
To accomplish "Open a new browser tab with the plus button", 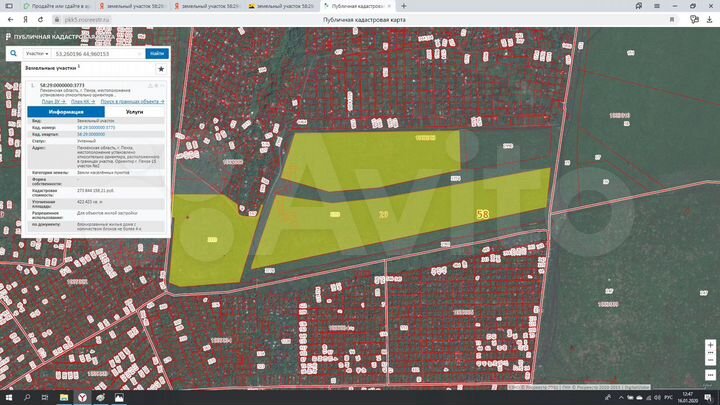I will (x=405, y=6).
